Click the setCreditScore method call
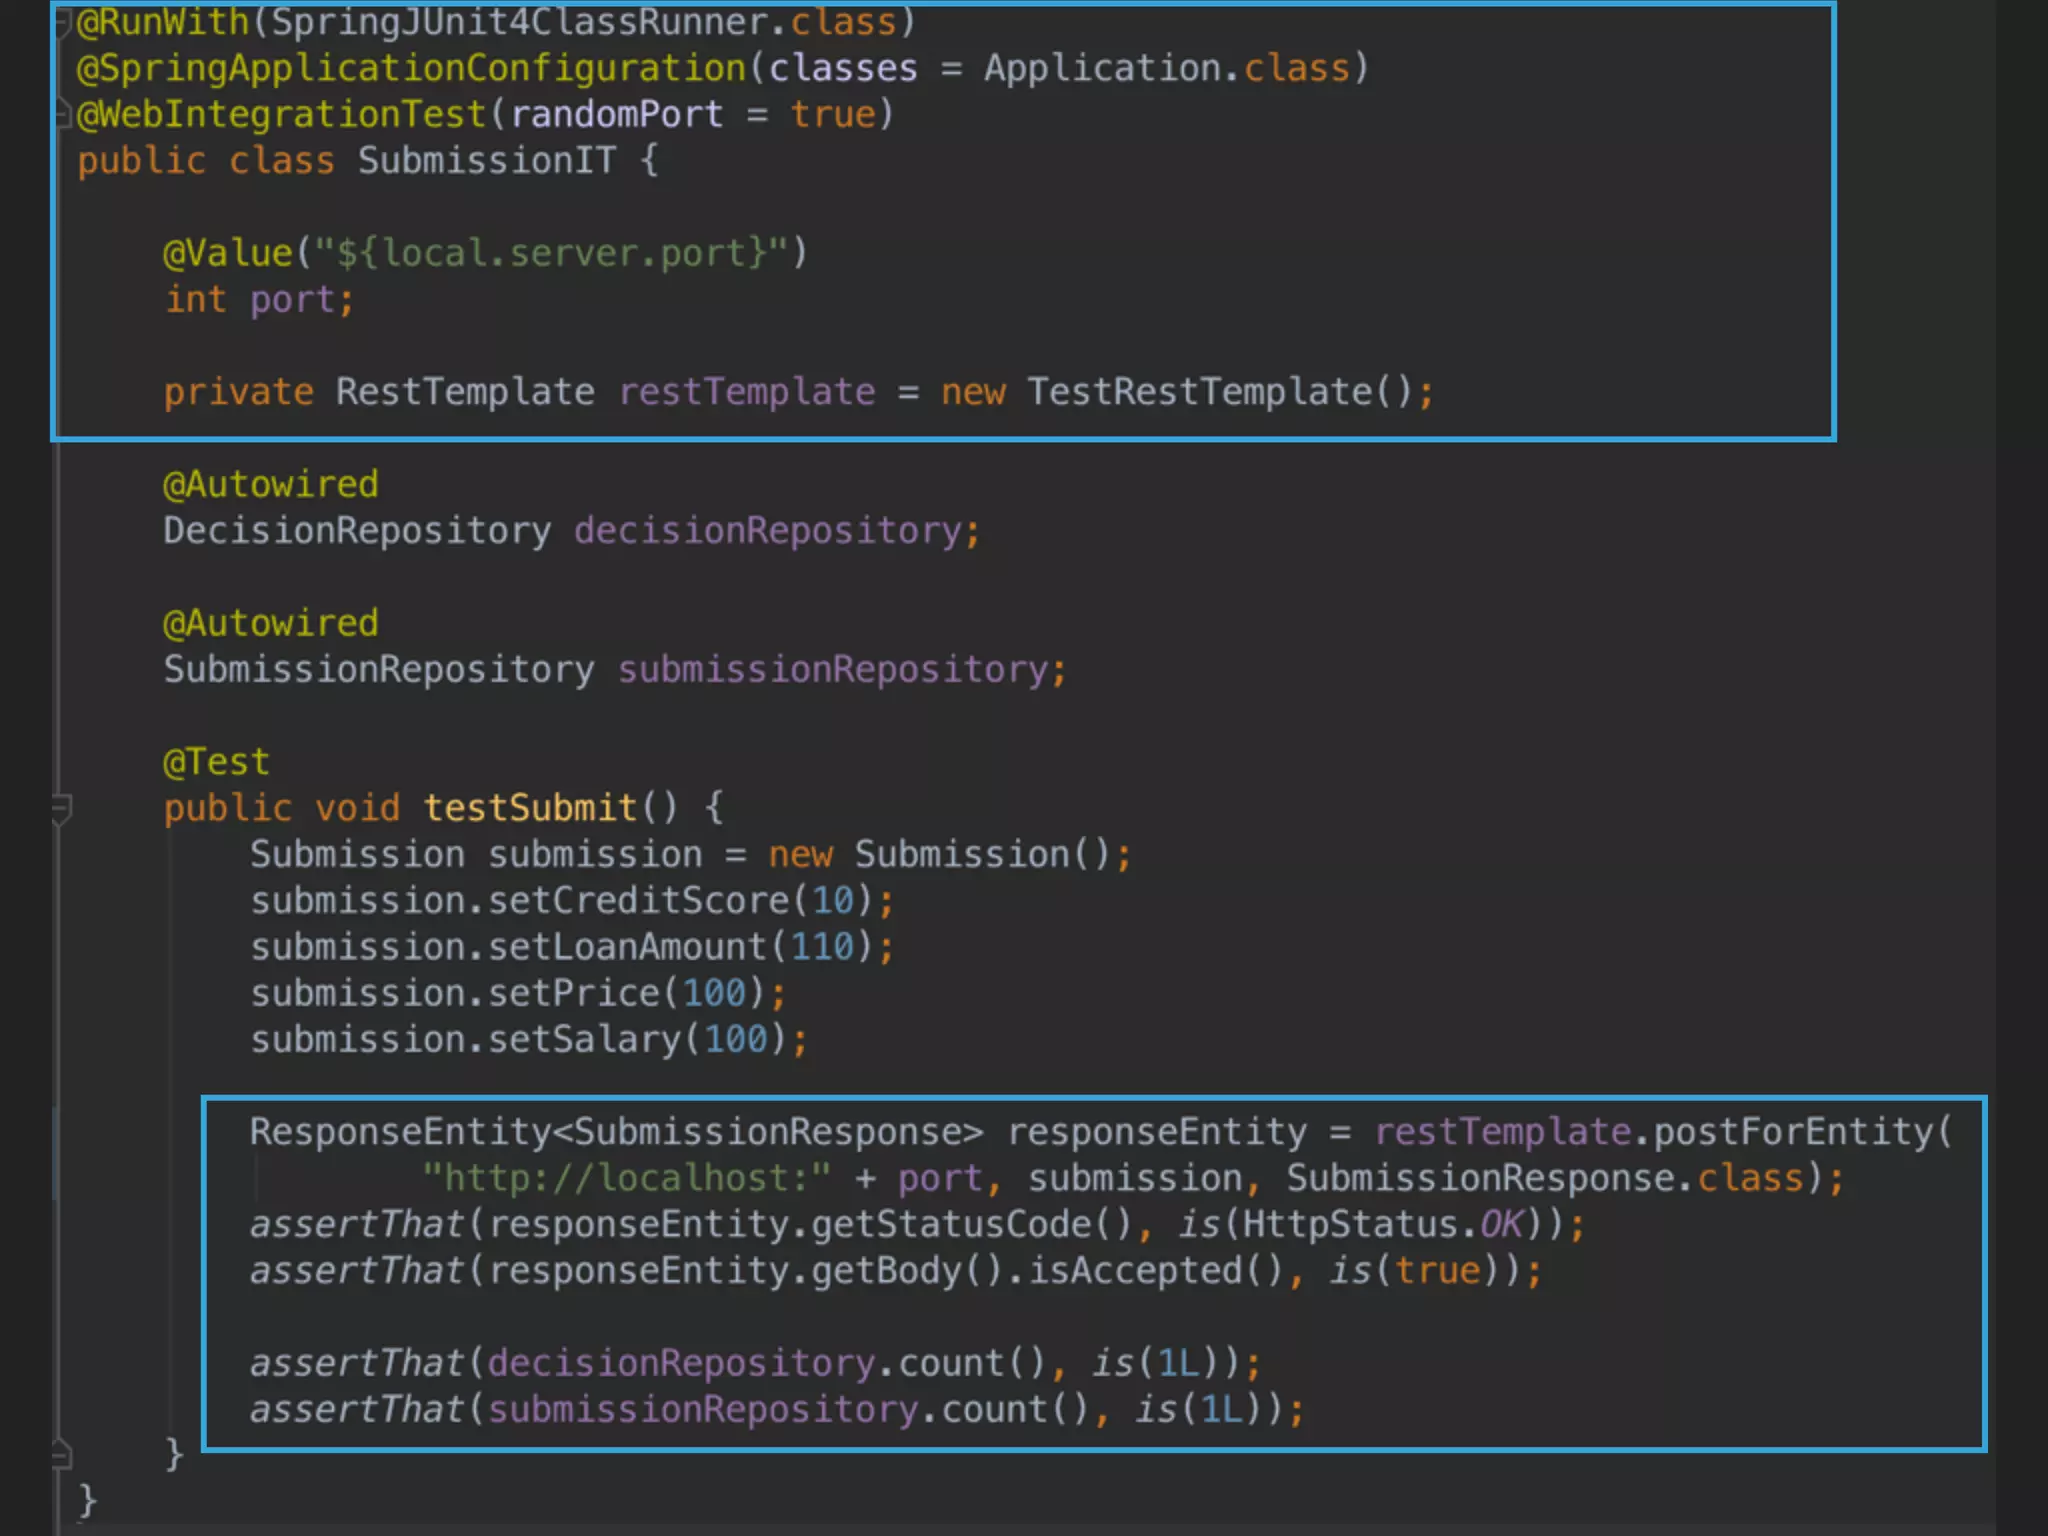The height and width of the screenshot is (1536, 2048). pos(638,901)
